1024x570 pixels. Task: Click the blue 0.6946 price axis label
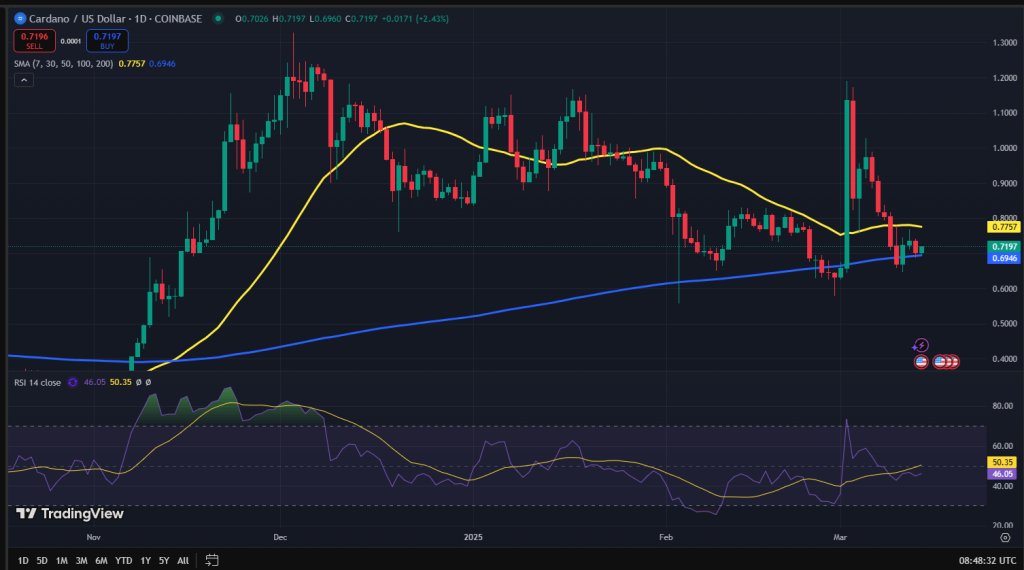click(x=1004, y=258)
